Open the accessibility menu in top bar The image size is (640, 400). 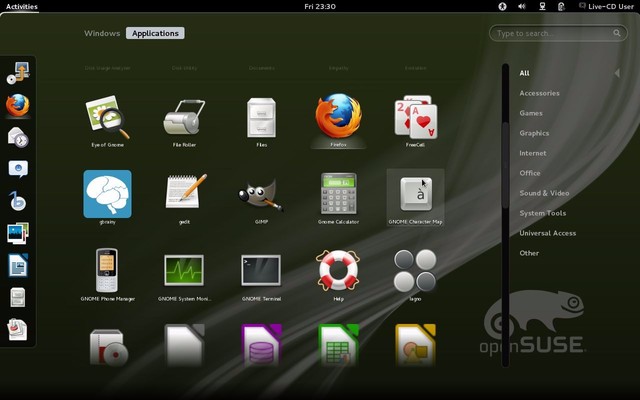pyautogui.click(x=502, y=7)
